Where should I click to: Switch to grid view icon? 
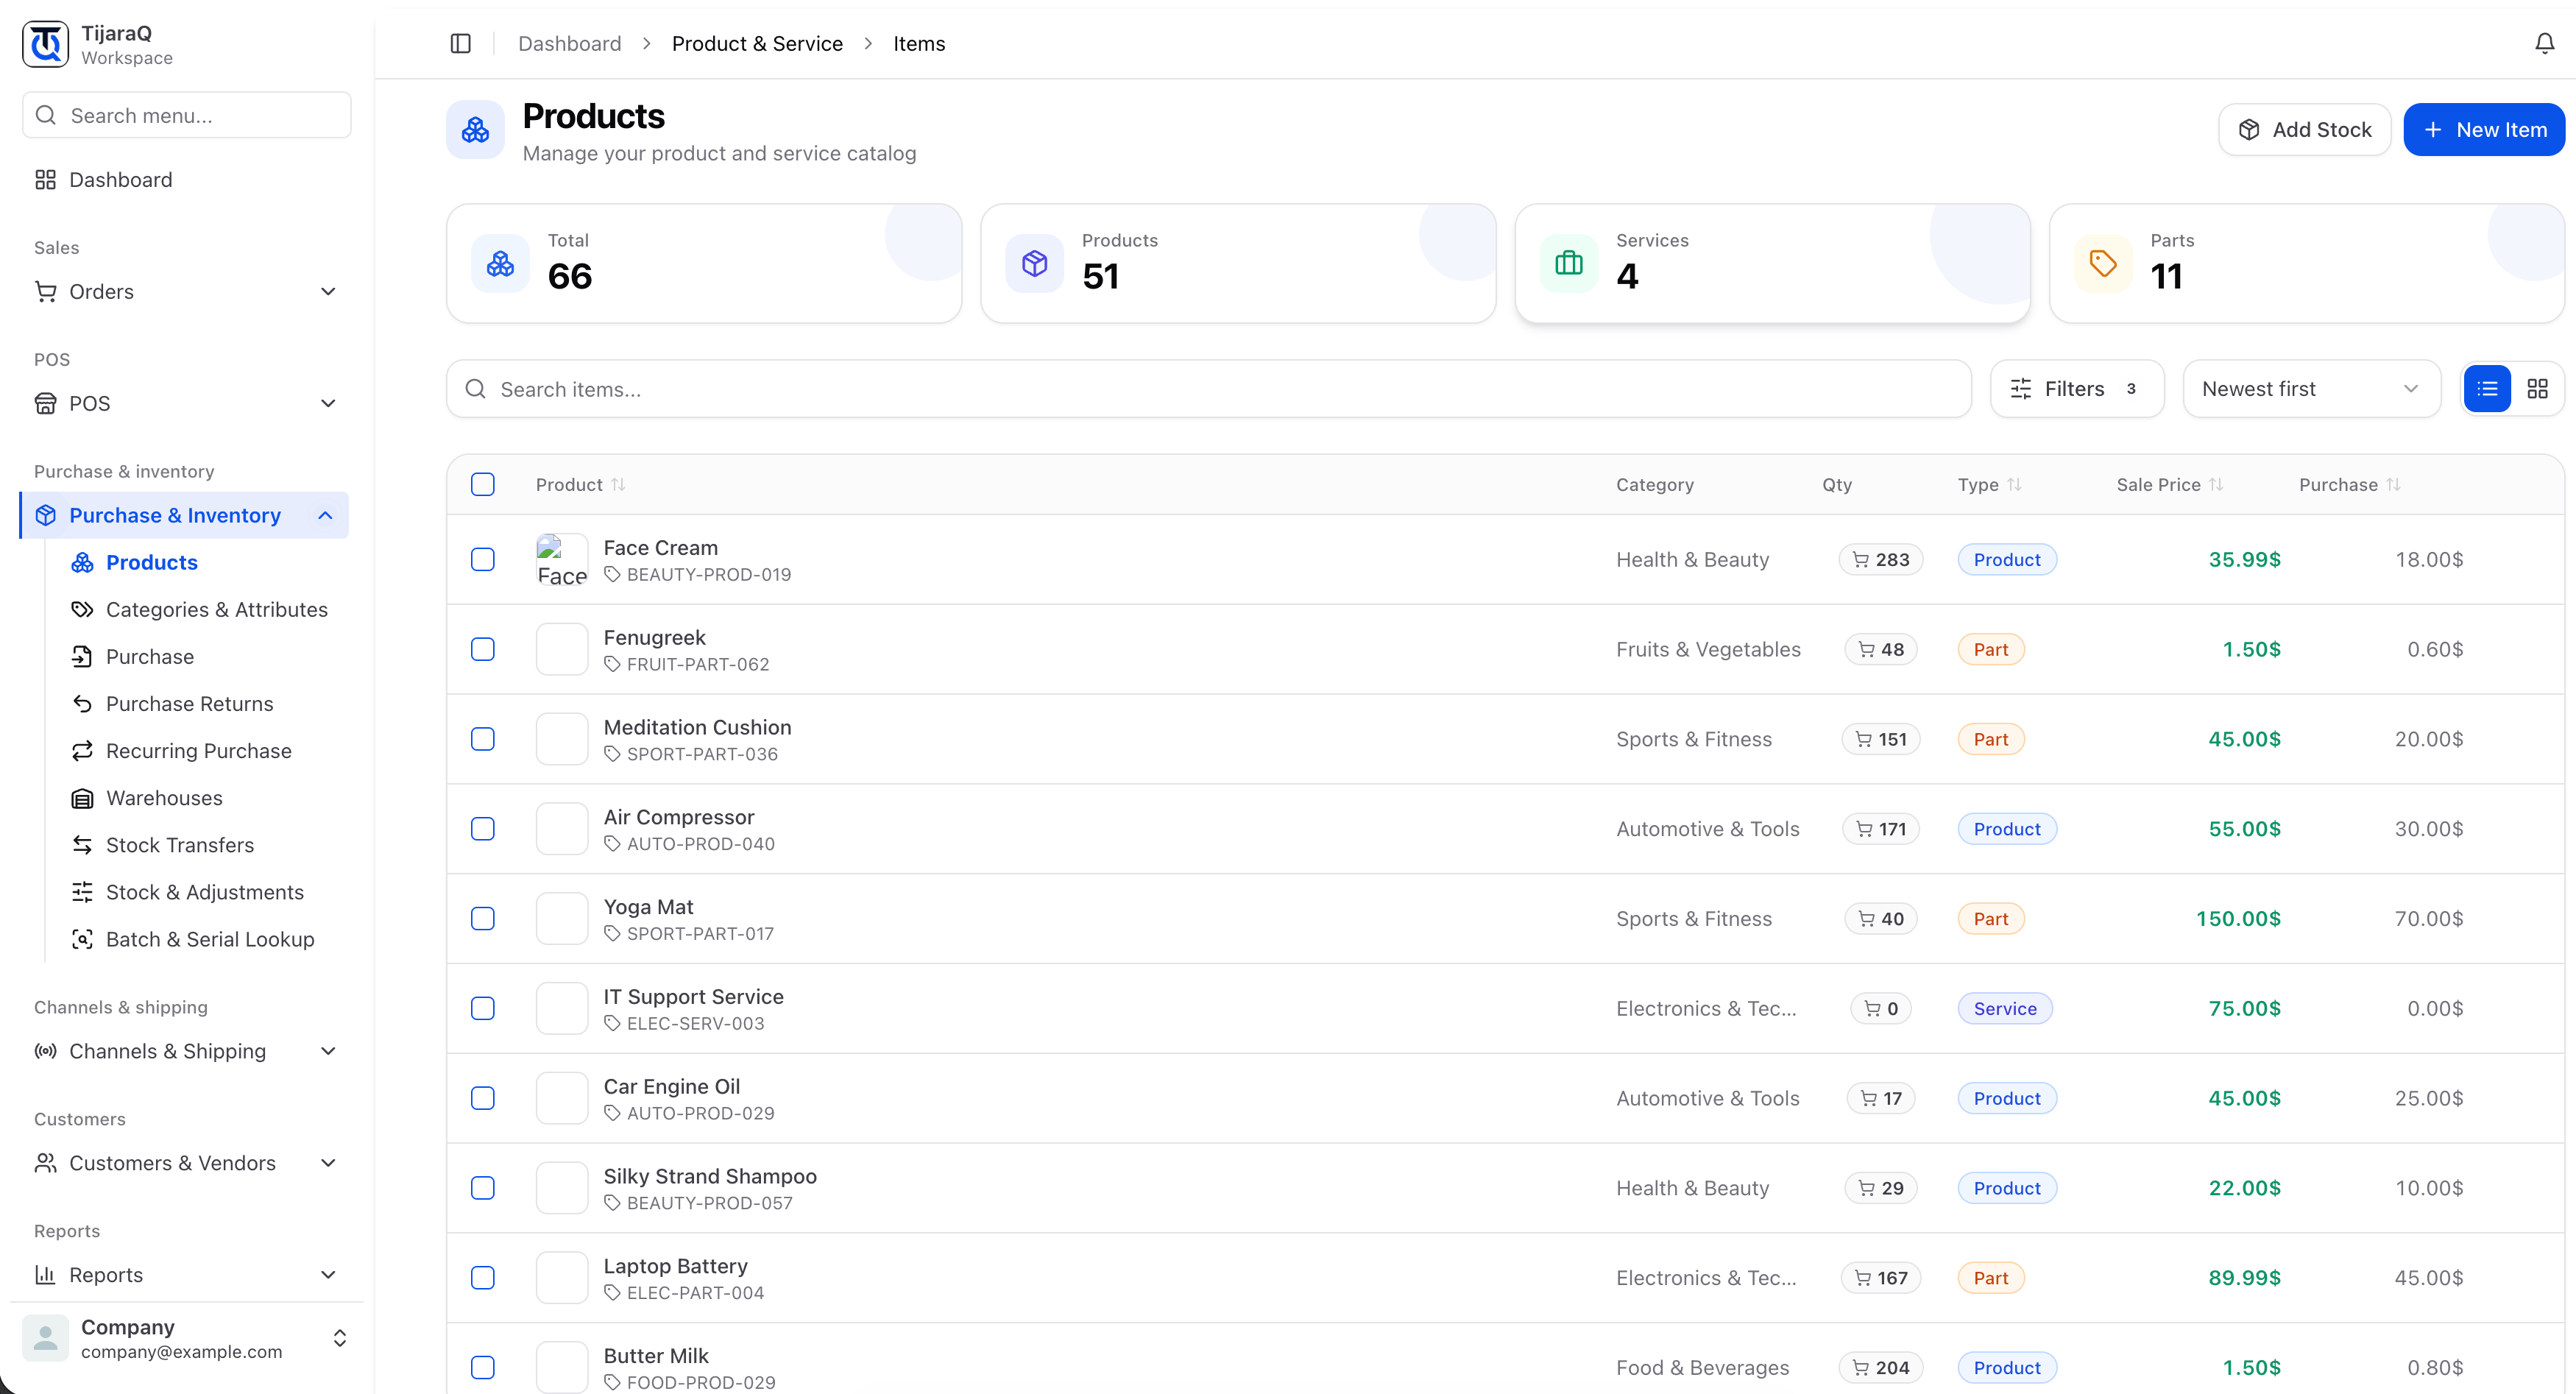click(2537, 389)
